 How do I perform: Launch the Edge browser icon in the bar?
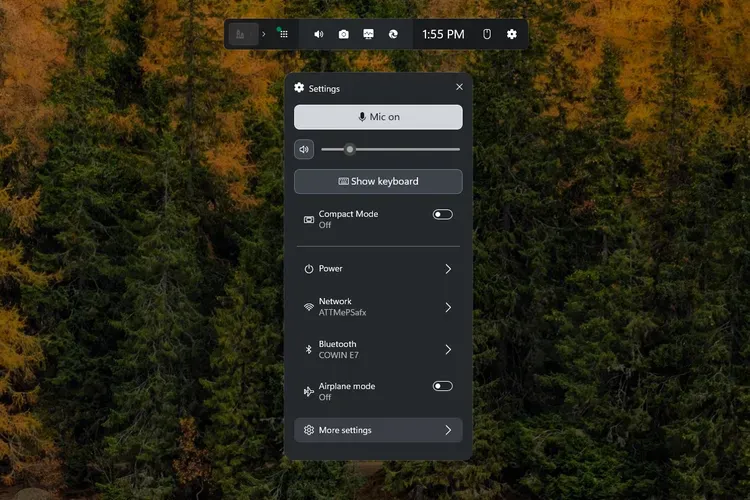click(394, 34)
